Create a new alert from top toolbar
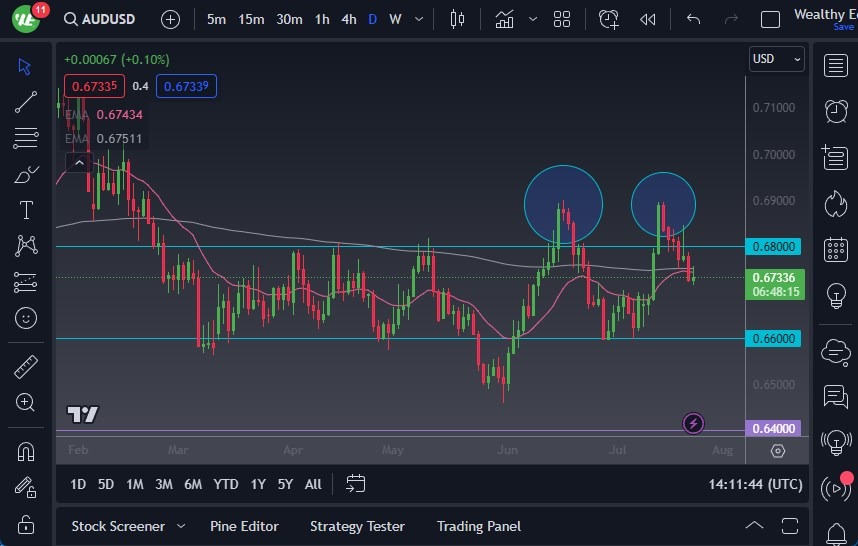This screenshot has width=858, height=546. [608, 19]
